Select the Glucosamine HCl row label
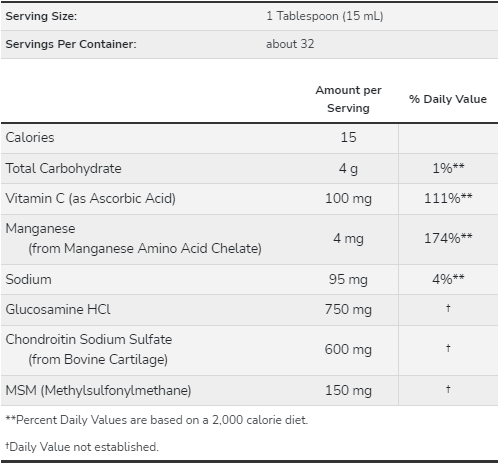 [x=58, y=309]
